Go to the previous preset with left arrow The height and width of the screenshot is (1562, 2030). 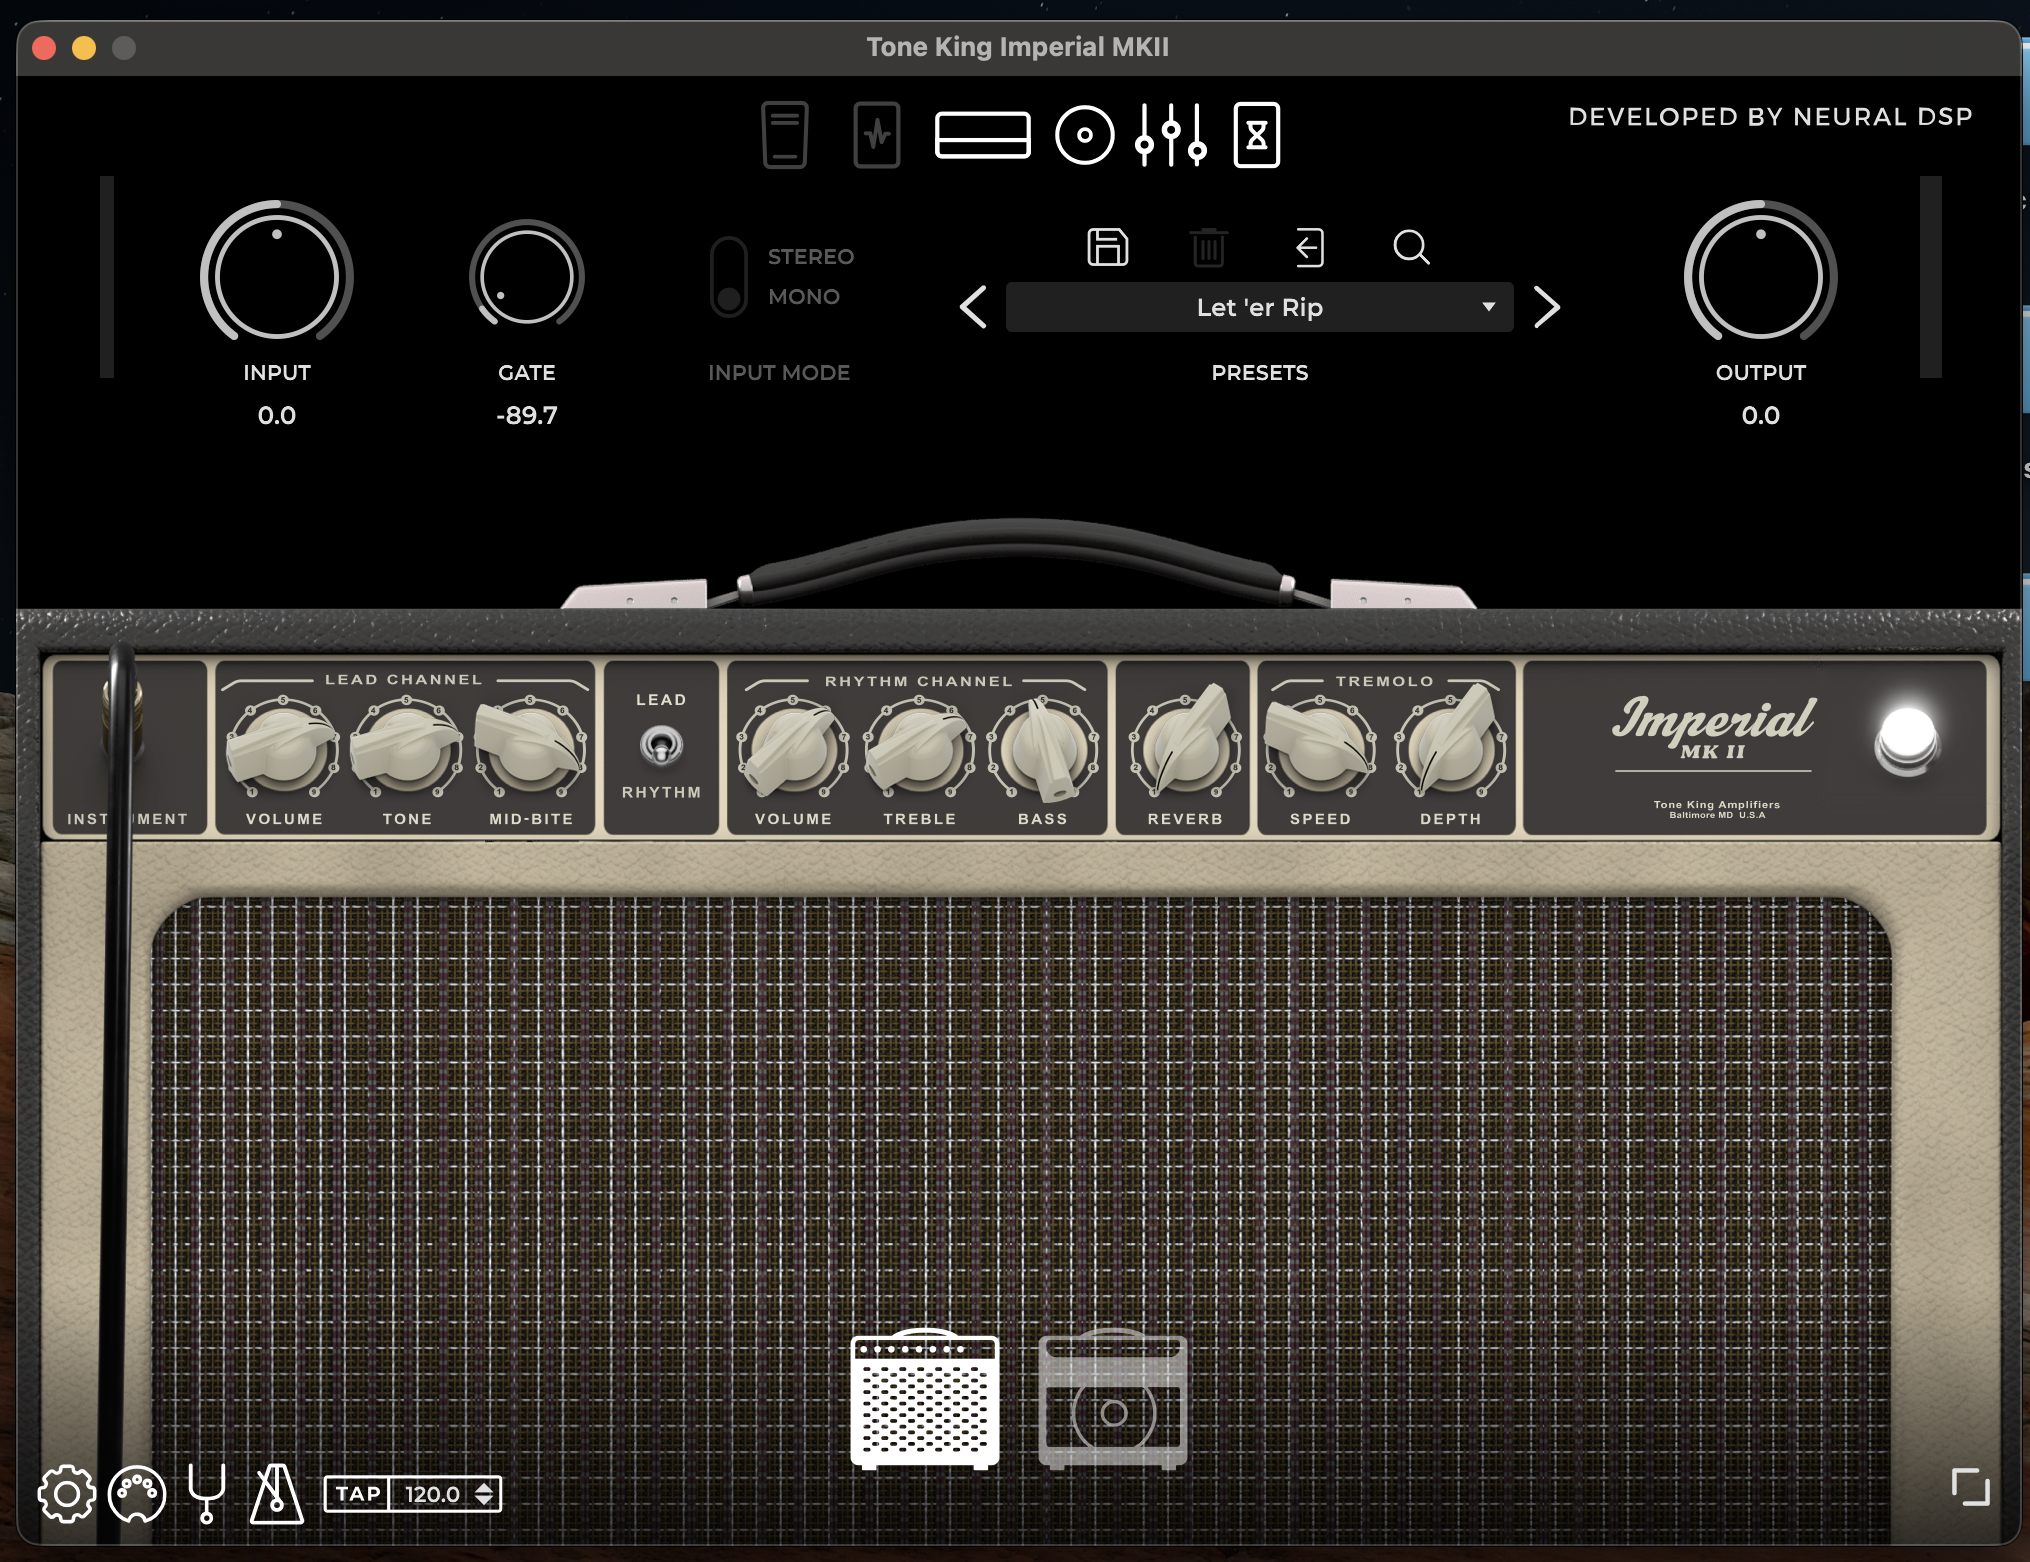pos(971,308)
